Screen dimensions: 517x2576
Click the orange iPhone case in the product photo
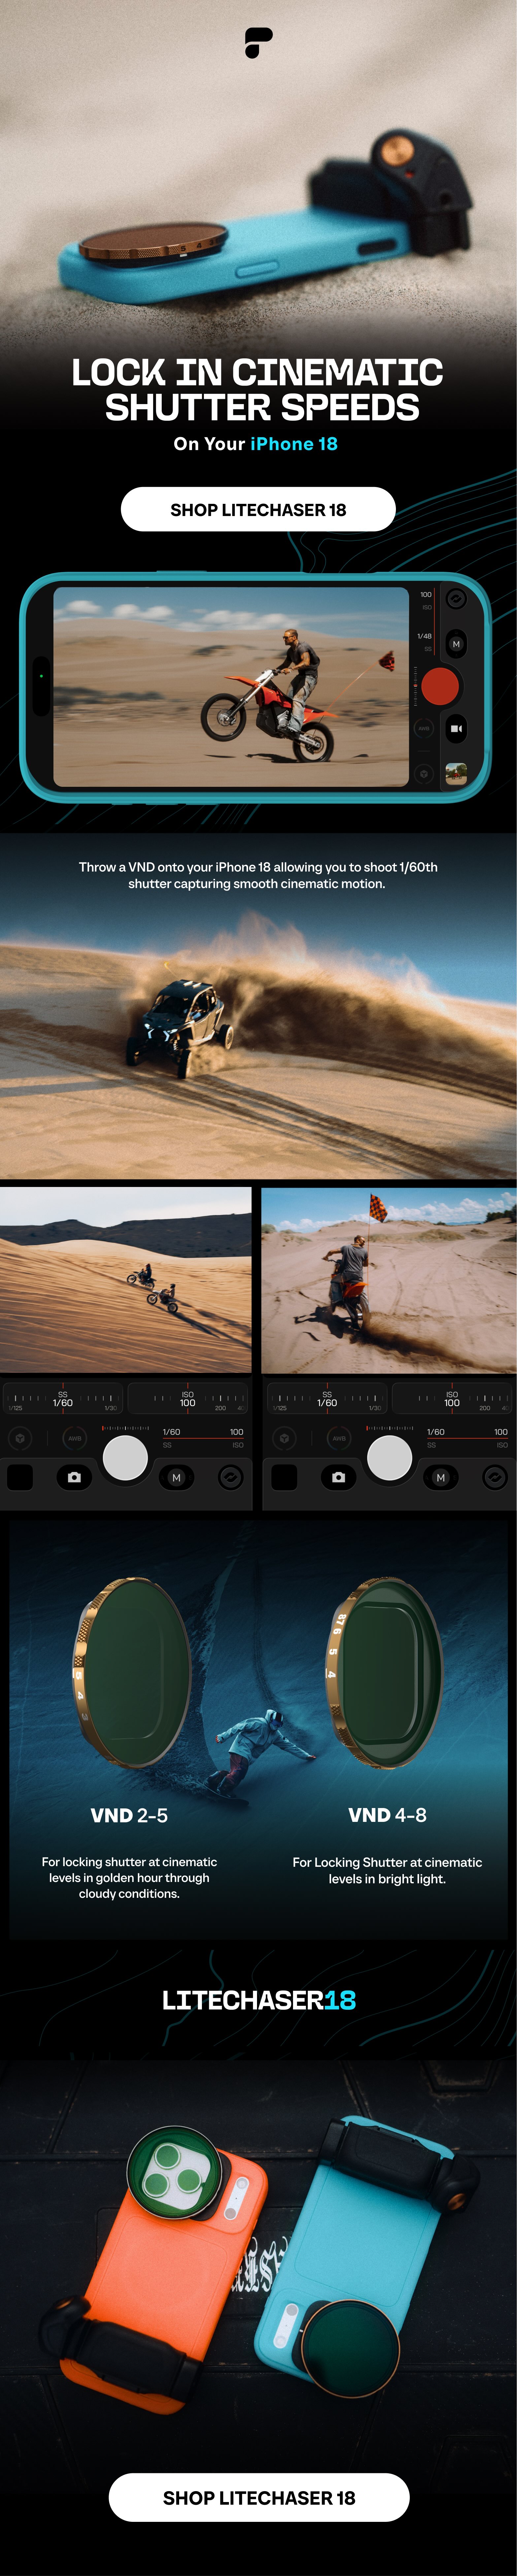[165, 2270]
